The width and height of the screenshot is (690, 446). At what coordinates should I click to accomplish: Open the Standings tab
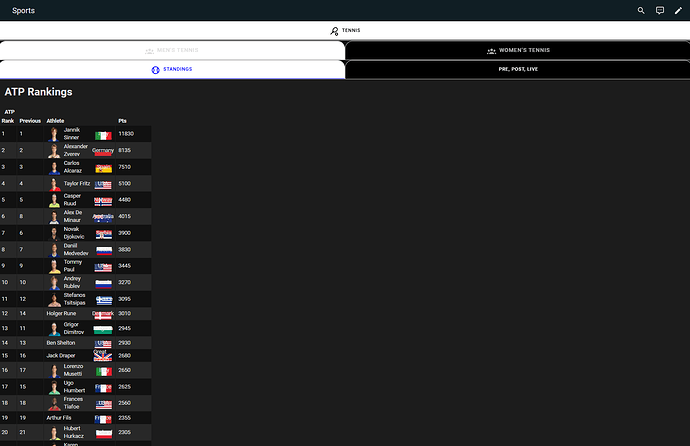(172, 69)
